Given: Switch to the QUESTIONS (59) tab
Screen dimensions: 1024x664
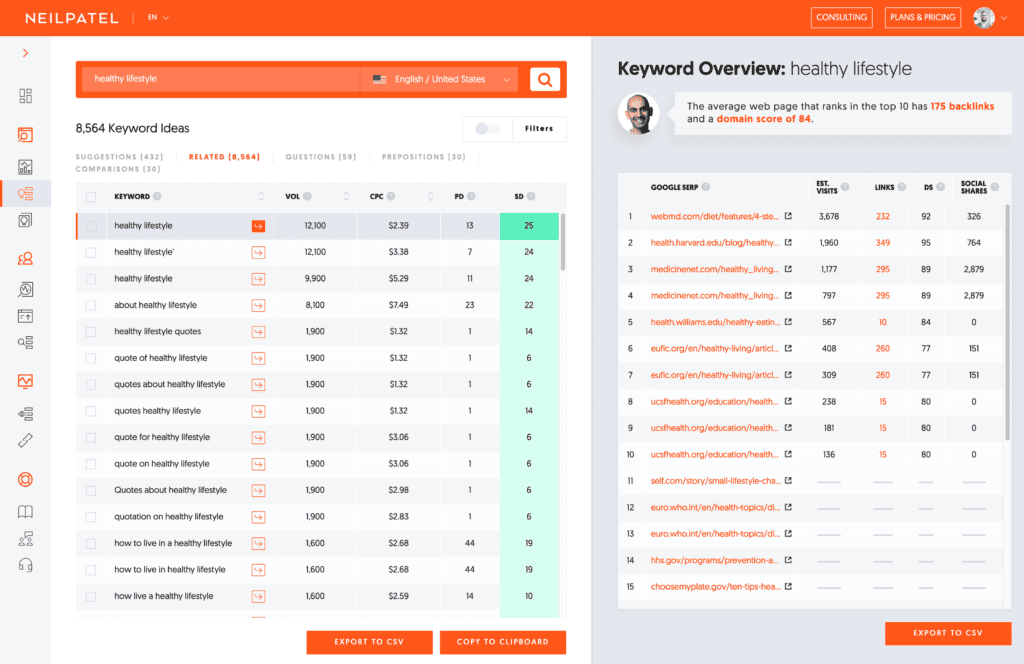Looking at the screenshot, I should pos(321,157).
